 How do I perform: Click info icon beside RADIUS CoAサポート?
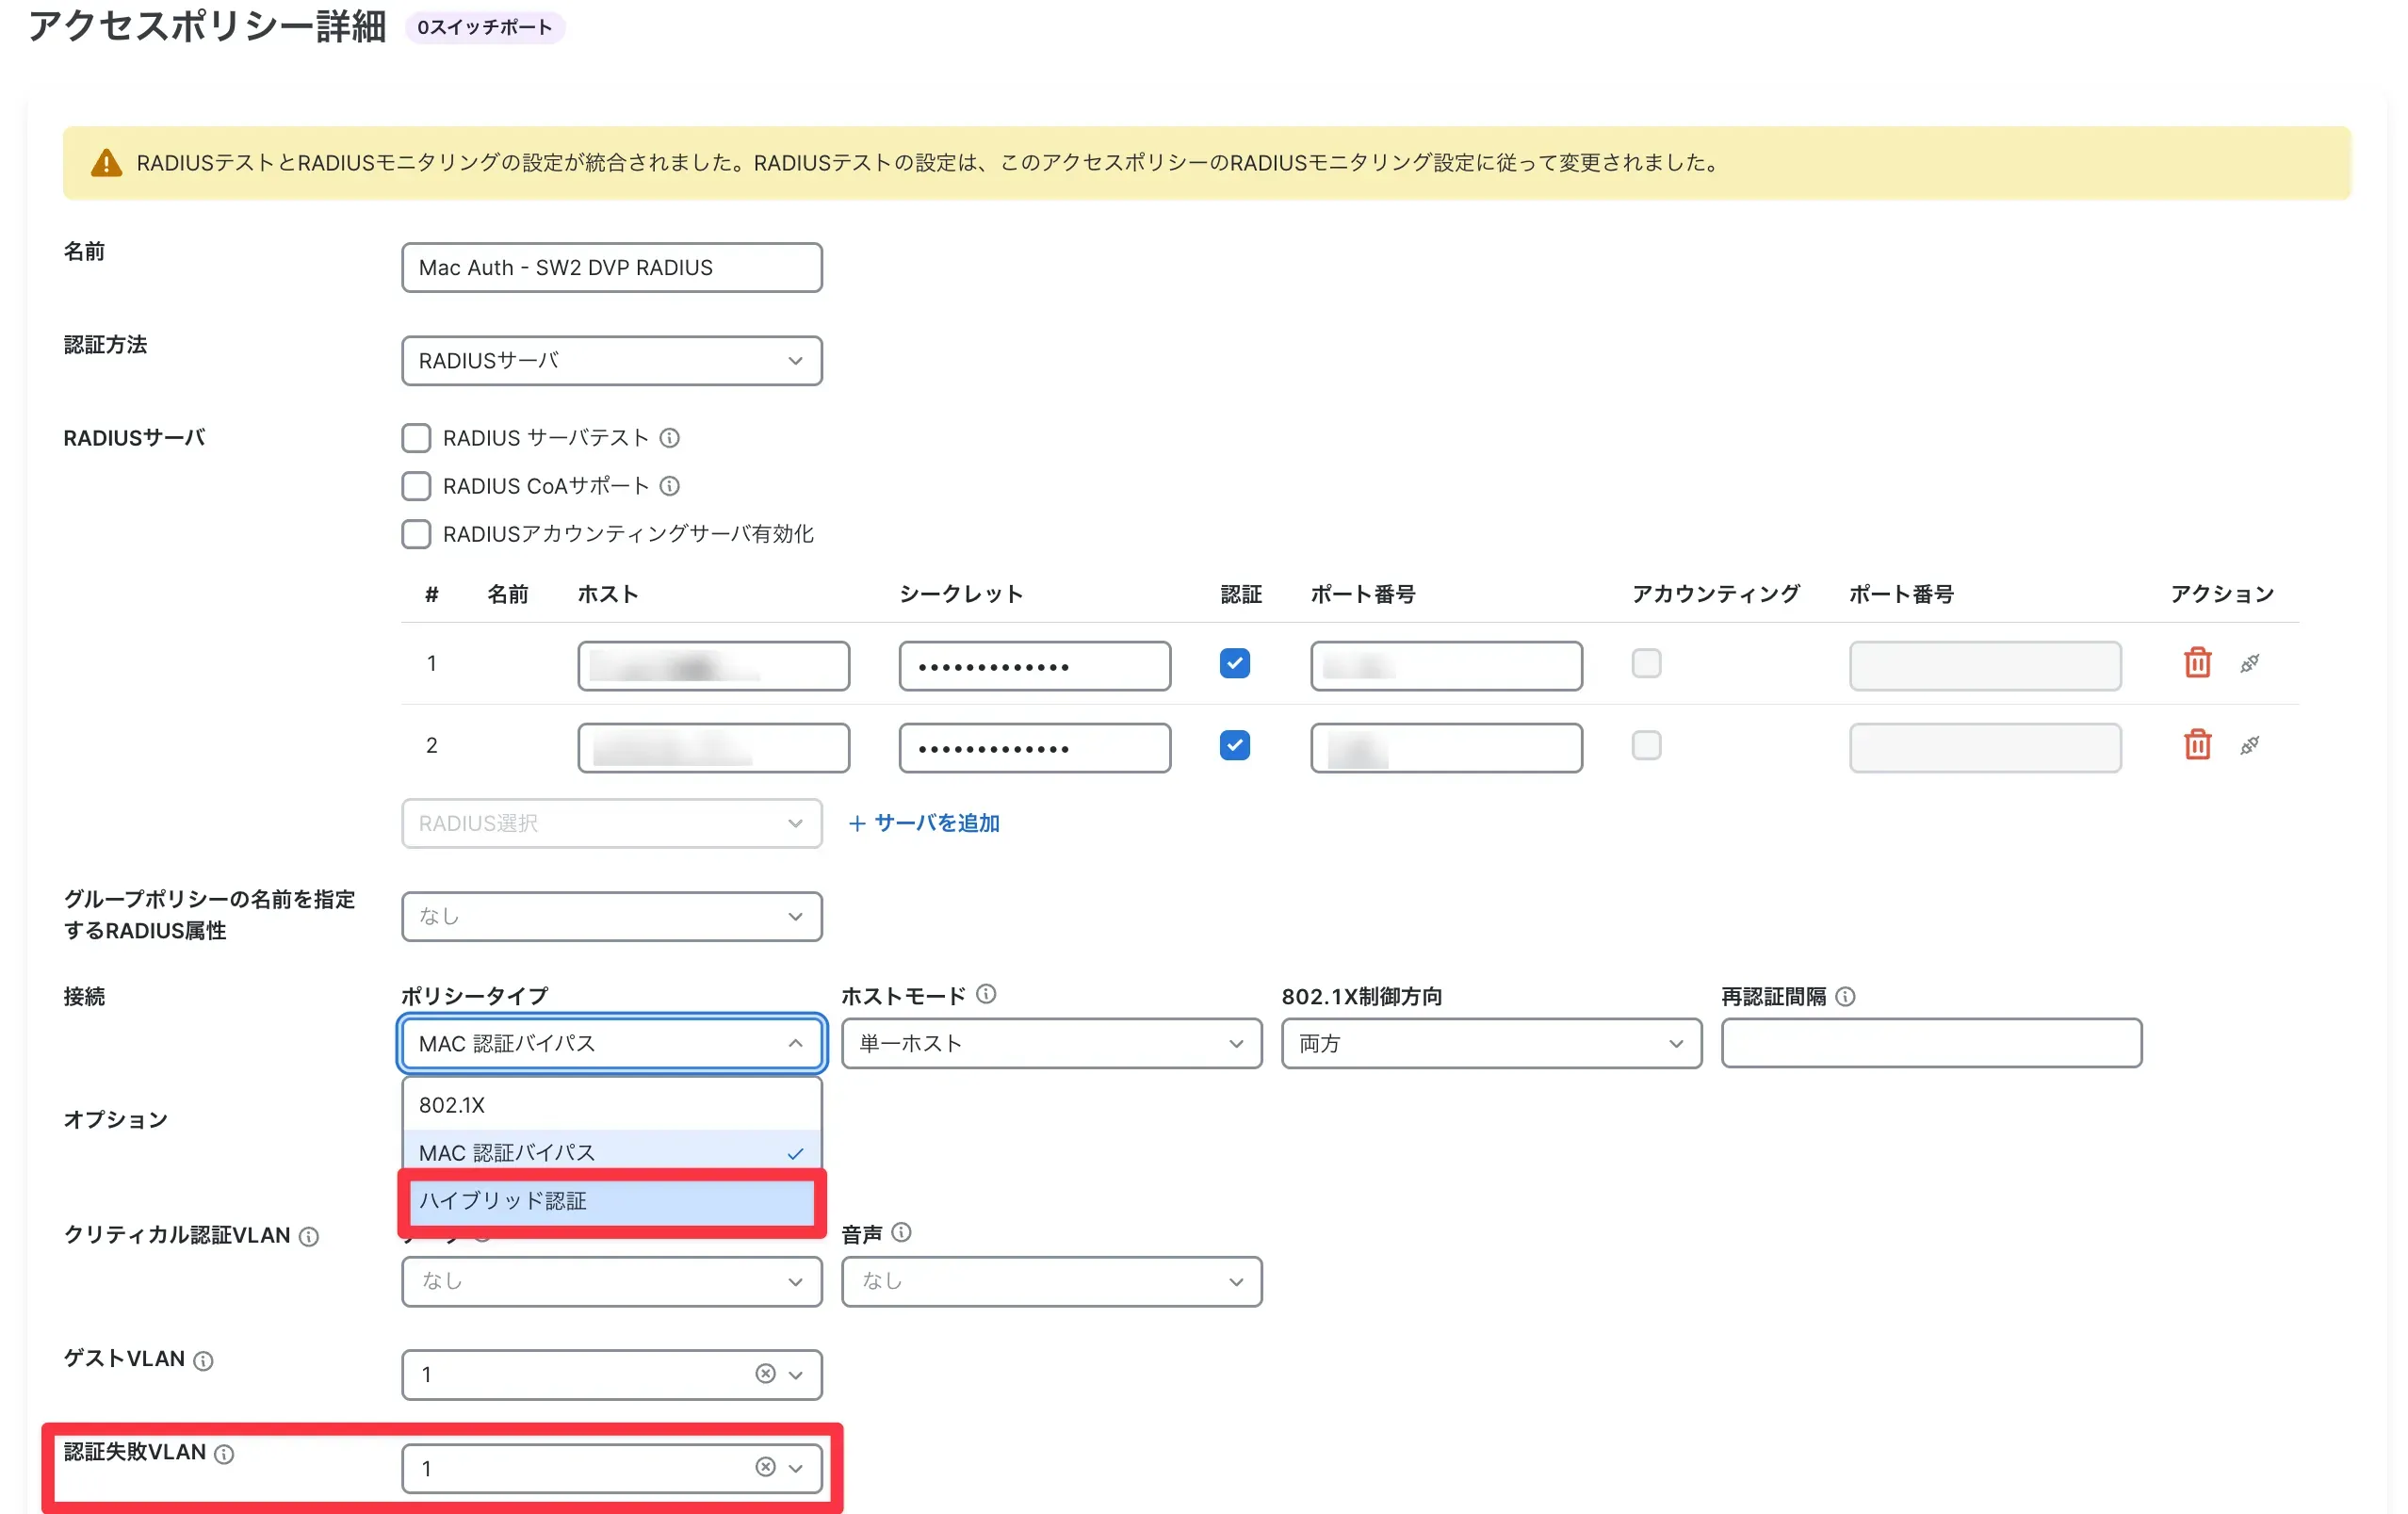670,486
